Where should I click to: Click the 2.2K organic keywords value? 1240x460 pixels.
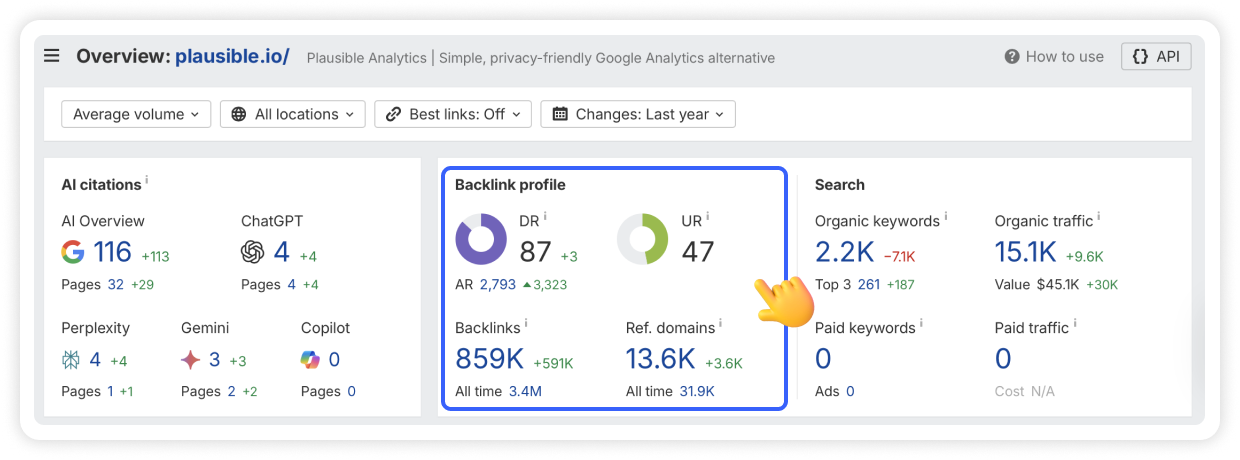point(844,252)
